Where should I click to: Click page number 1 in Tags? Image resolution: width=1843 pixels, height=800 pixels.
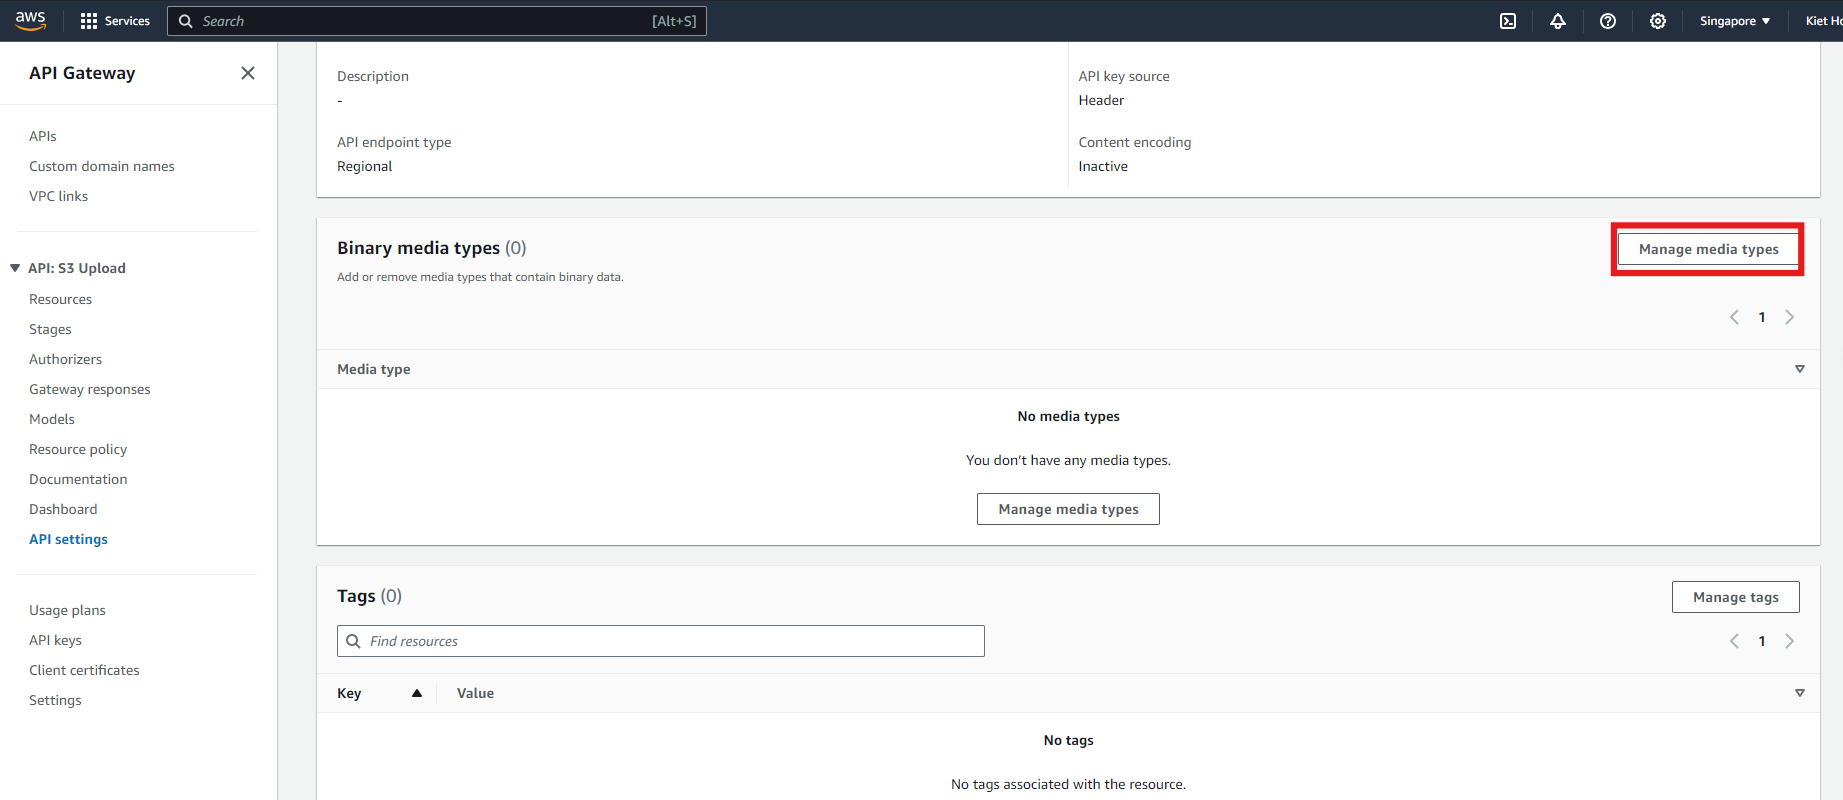coord(1762,641)
